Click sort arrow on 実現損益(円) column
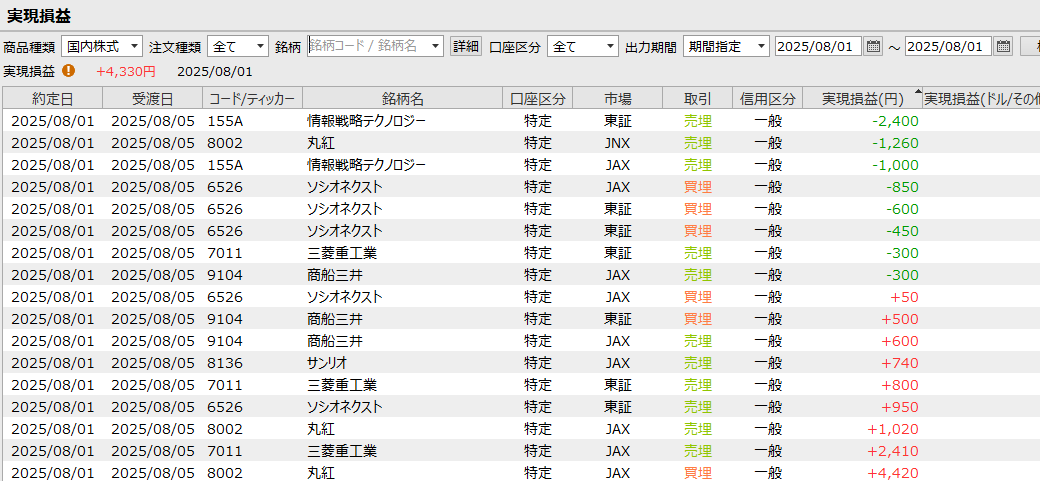The height and width of the screenshot is (481, 1040). coord(918,92)
